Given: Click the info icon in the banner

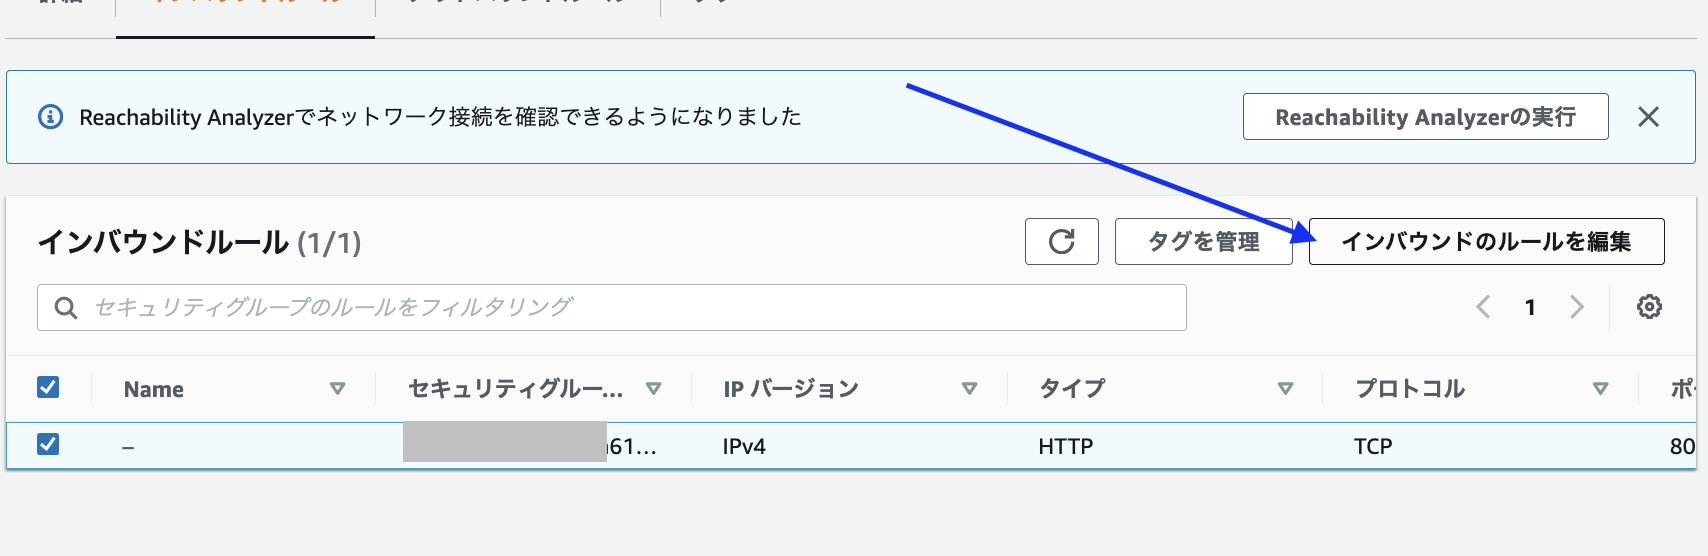Looking at the screenshot, I should (x=50, y=117).
